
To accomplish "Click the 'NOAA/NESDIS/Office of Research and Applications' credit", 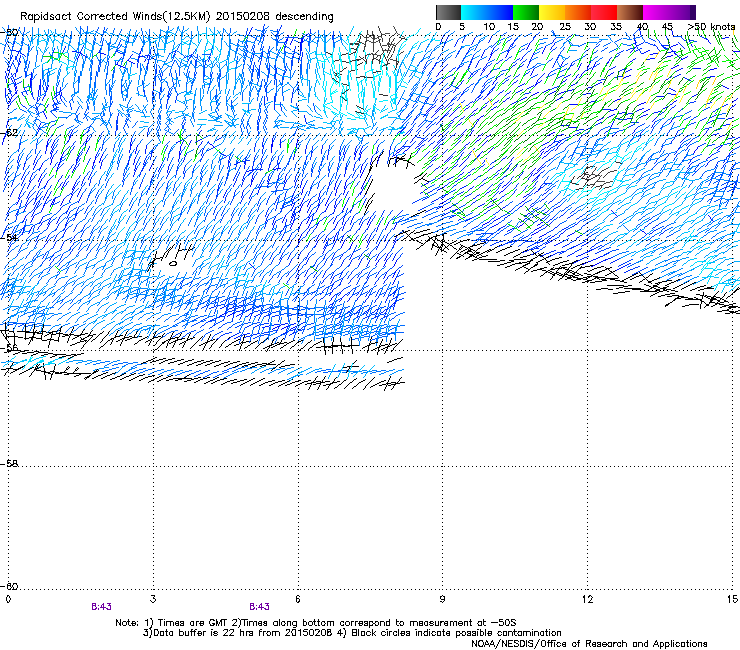I will (589, 644).
